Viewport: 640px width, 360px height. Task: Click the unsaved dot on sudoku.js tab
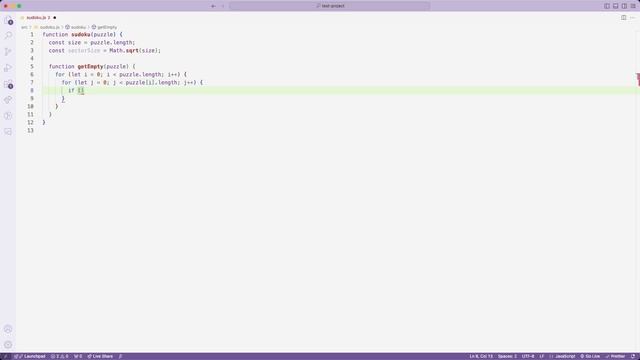(55, 18)
